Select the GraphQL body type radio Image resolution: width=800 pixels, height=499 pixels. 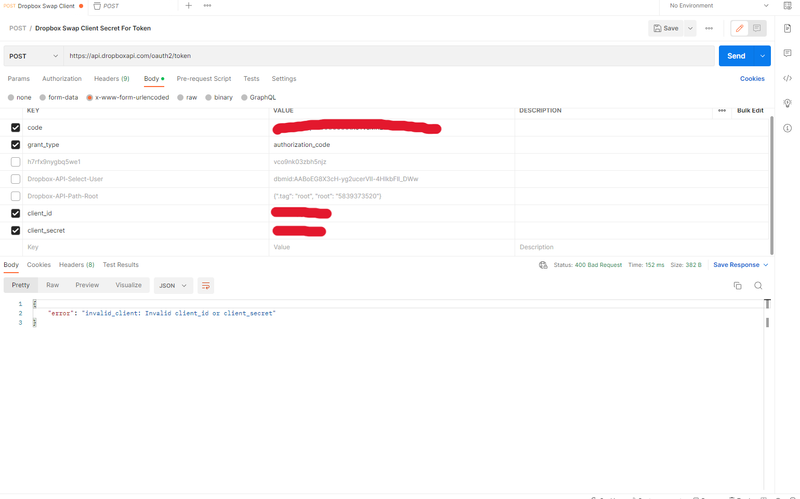pyautogui.click(x=244, y=97)
